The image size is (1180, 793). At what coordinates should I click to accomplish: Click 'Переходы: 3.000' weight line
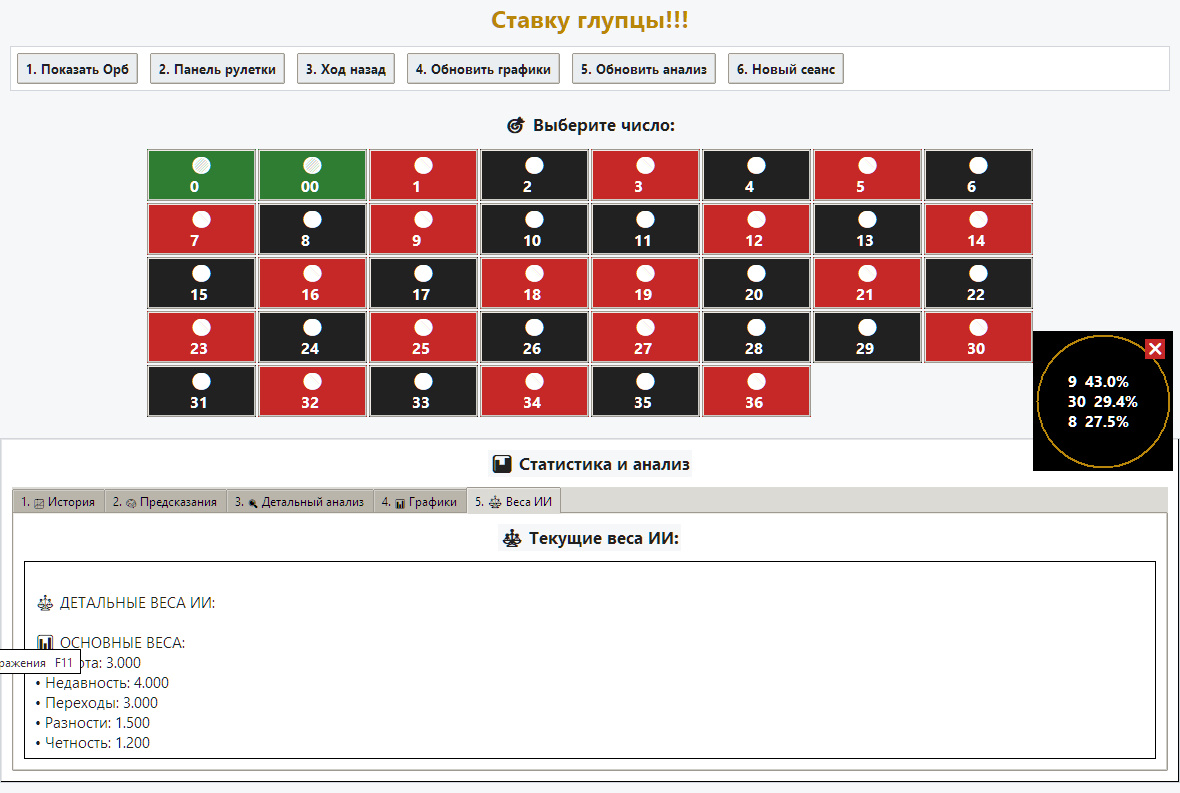coord(97,703)
